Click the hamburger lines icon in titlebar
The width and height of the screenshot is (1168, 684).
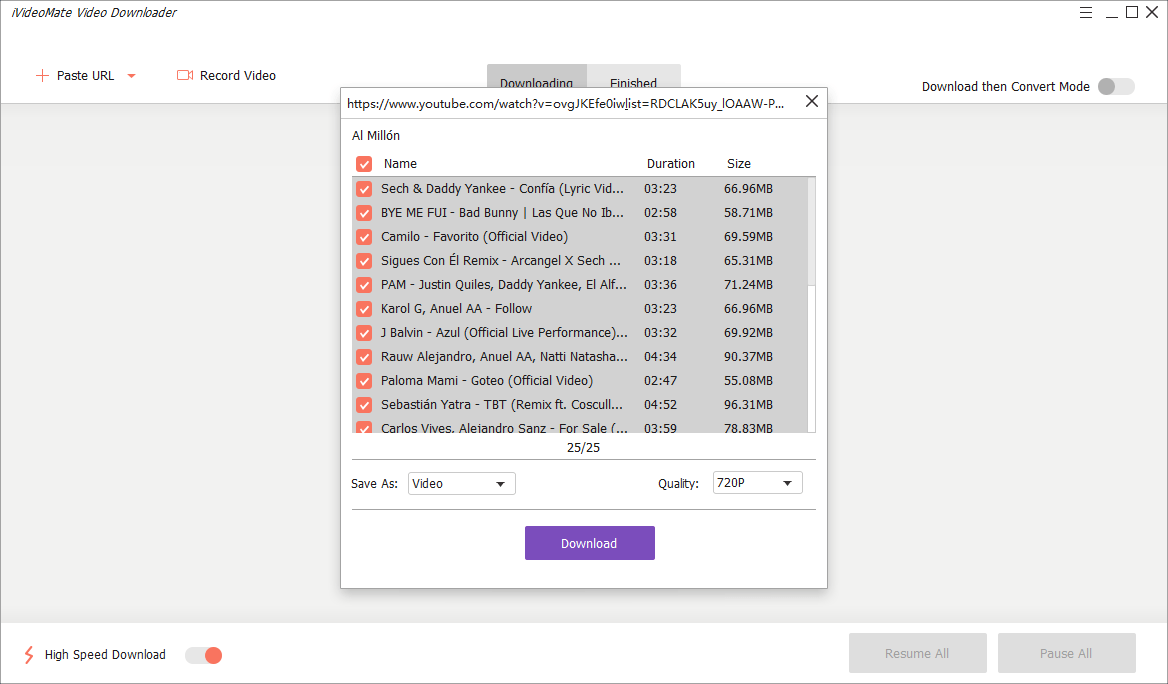[1086, 12]
